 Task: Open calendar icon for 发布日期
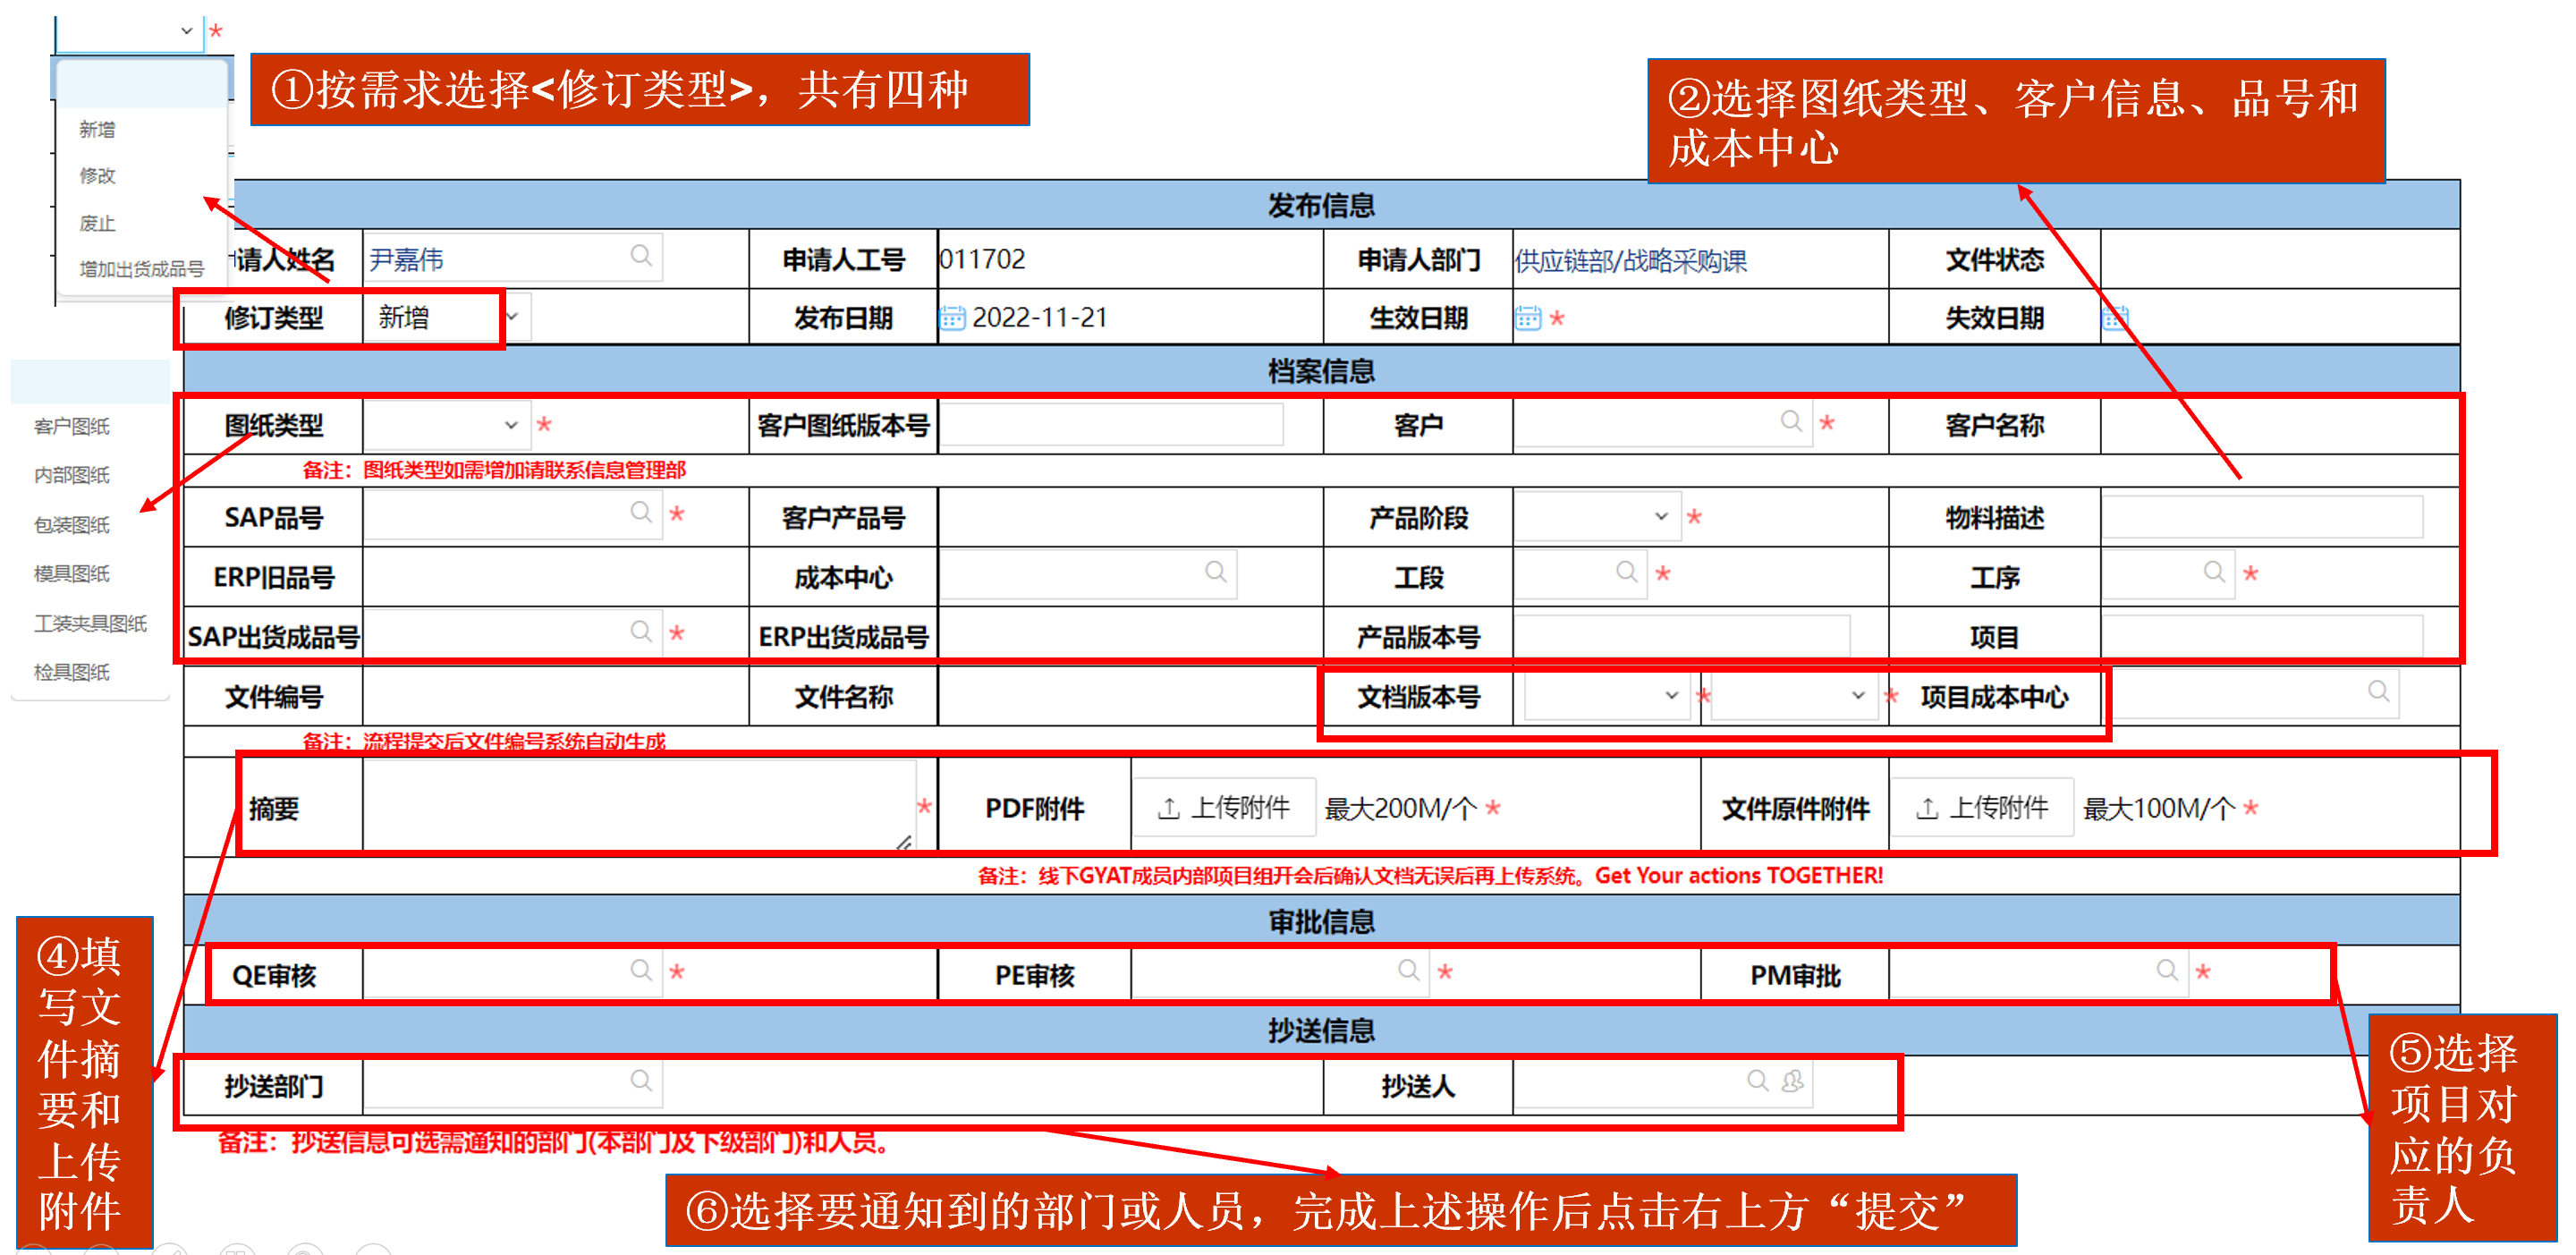point(952,318)
